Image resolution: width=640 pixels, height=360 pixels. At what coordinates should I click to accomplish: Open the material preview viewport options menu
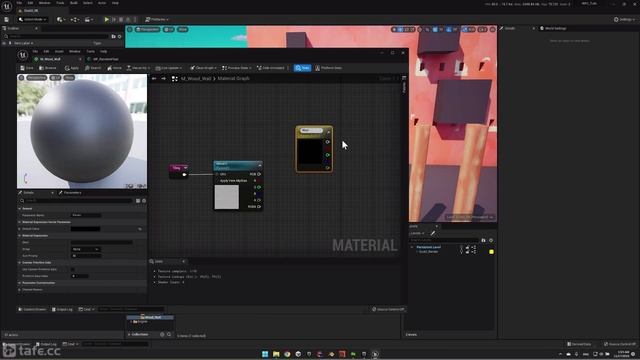point(22,78)
